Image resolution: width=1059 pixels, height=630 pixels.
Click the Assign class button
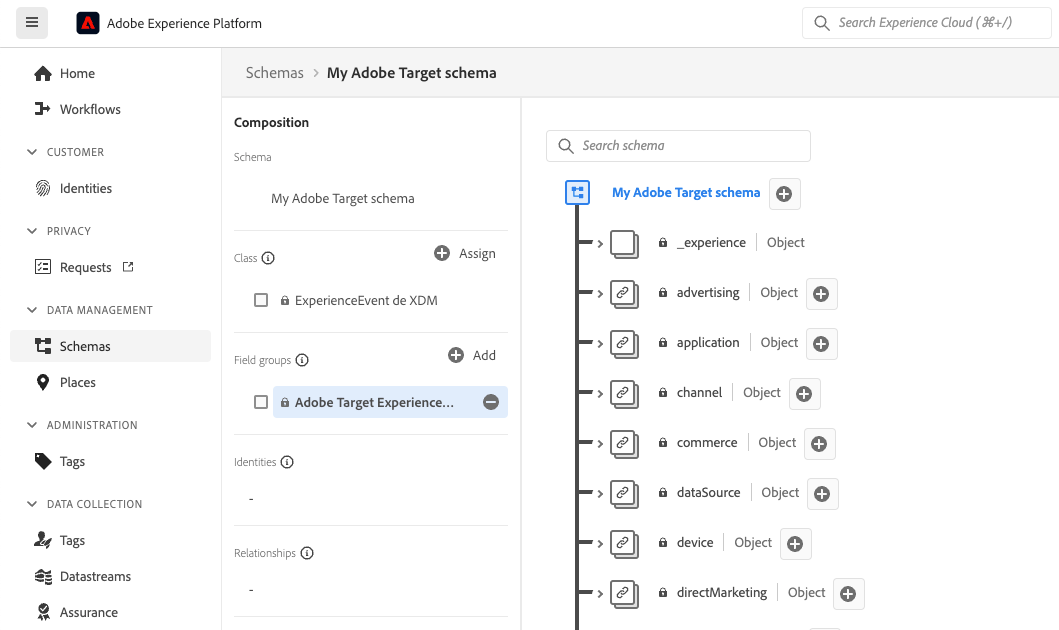pos(465,253)
